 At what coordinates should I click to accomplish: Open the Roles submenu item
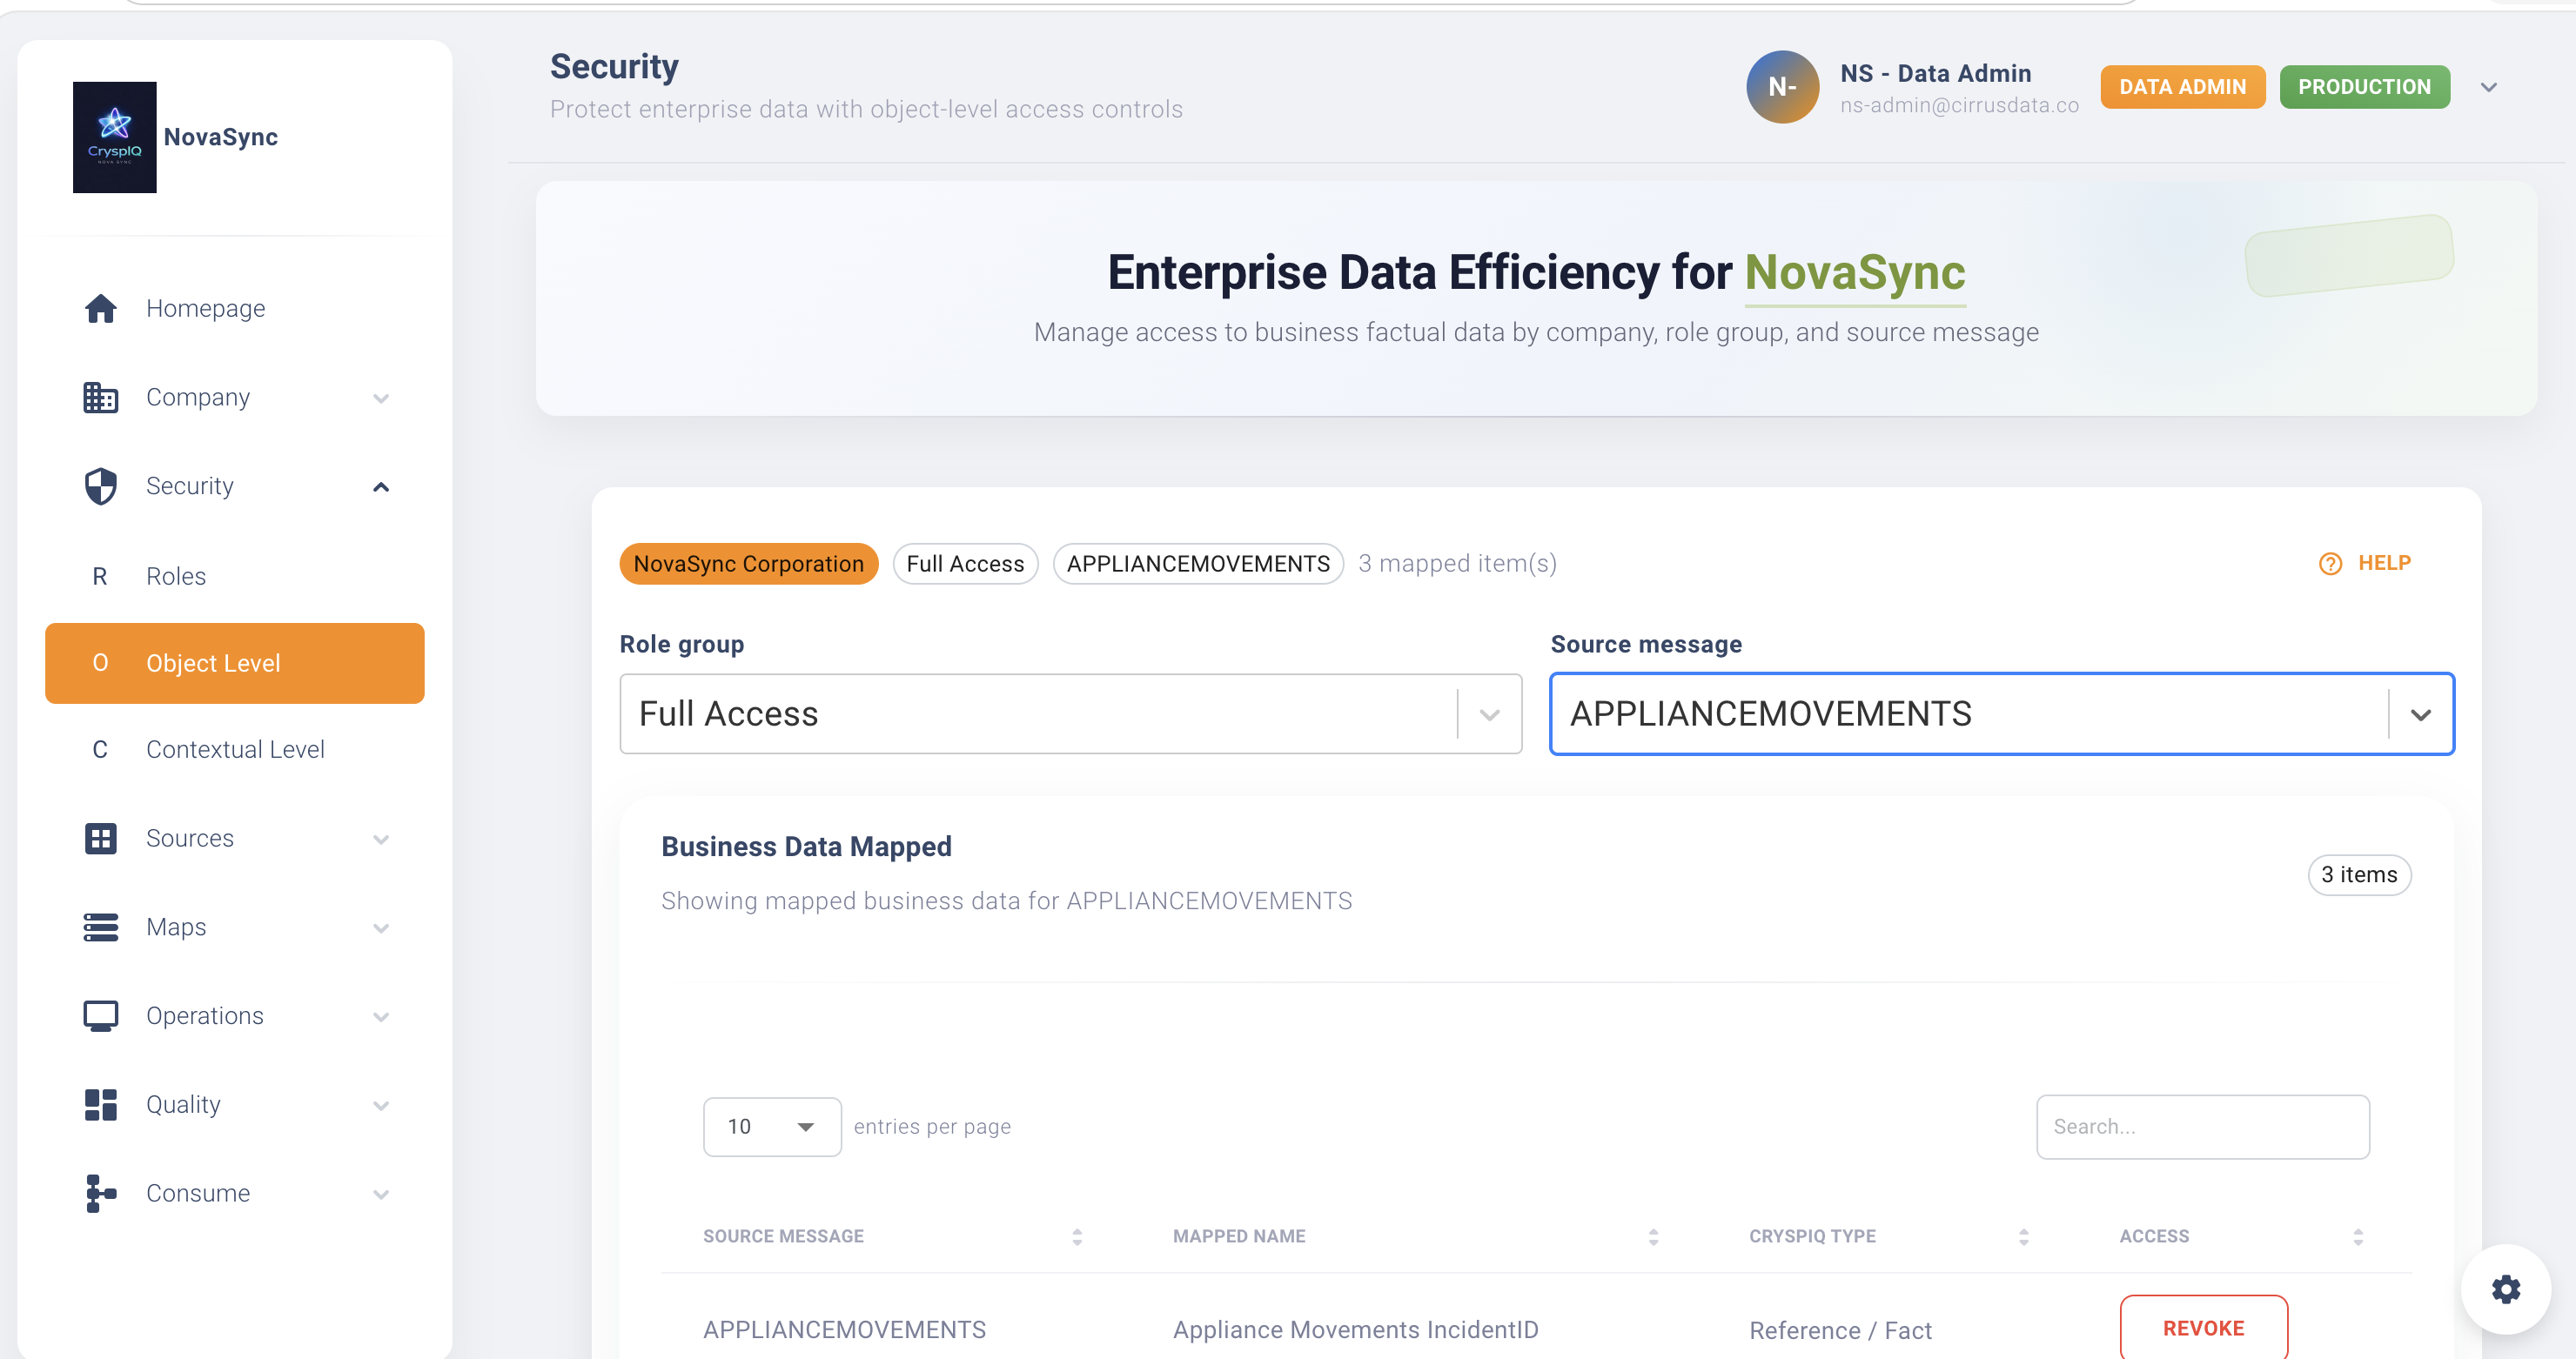point(234,576)
